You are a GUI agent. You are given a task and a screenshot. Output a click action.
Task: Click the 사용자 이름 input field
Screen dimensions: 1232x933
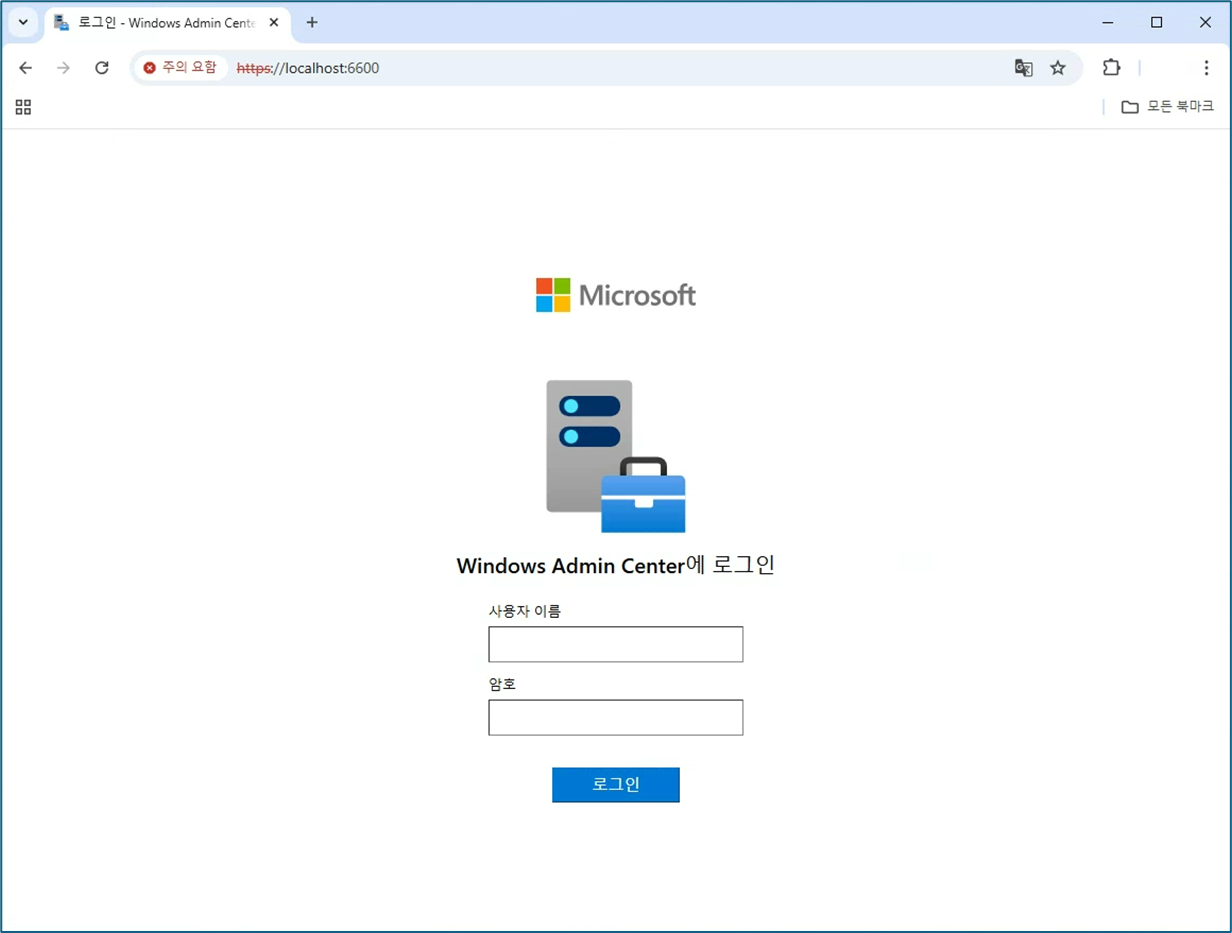[x=615, y=644]
